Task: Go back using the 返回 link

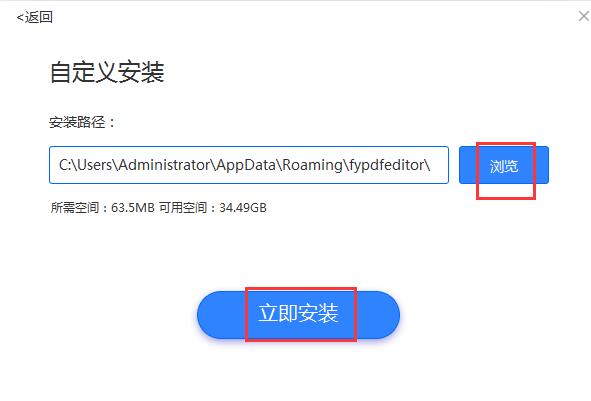Action: pyautogui.click(x=35, y=17)
